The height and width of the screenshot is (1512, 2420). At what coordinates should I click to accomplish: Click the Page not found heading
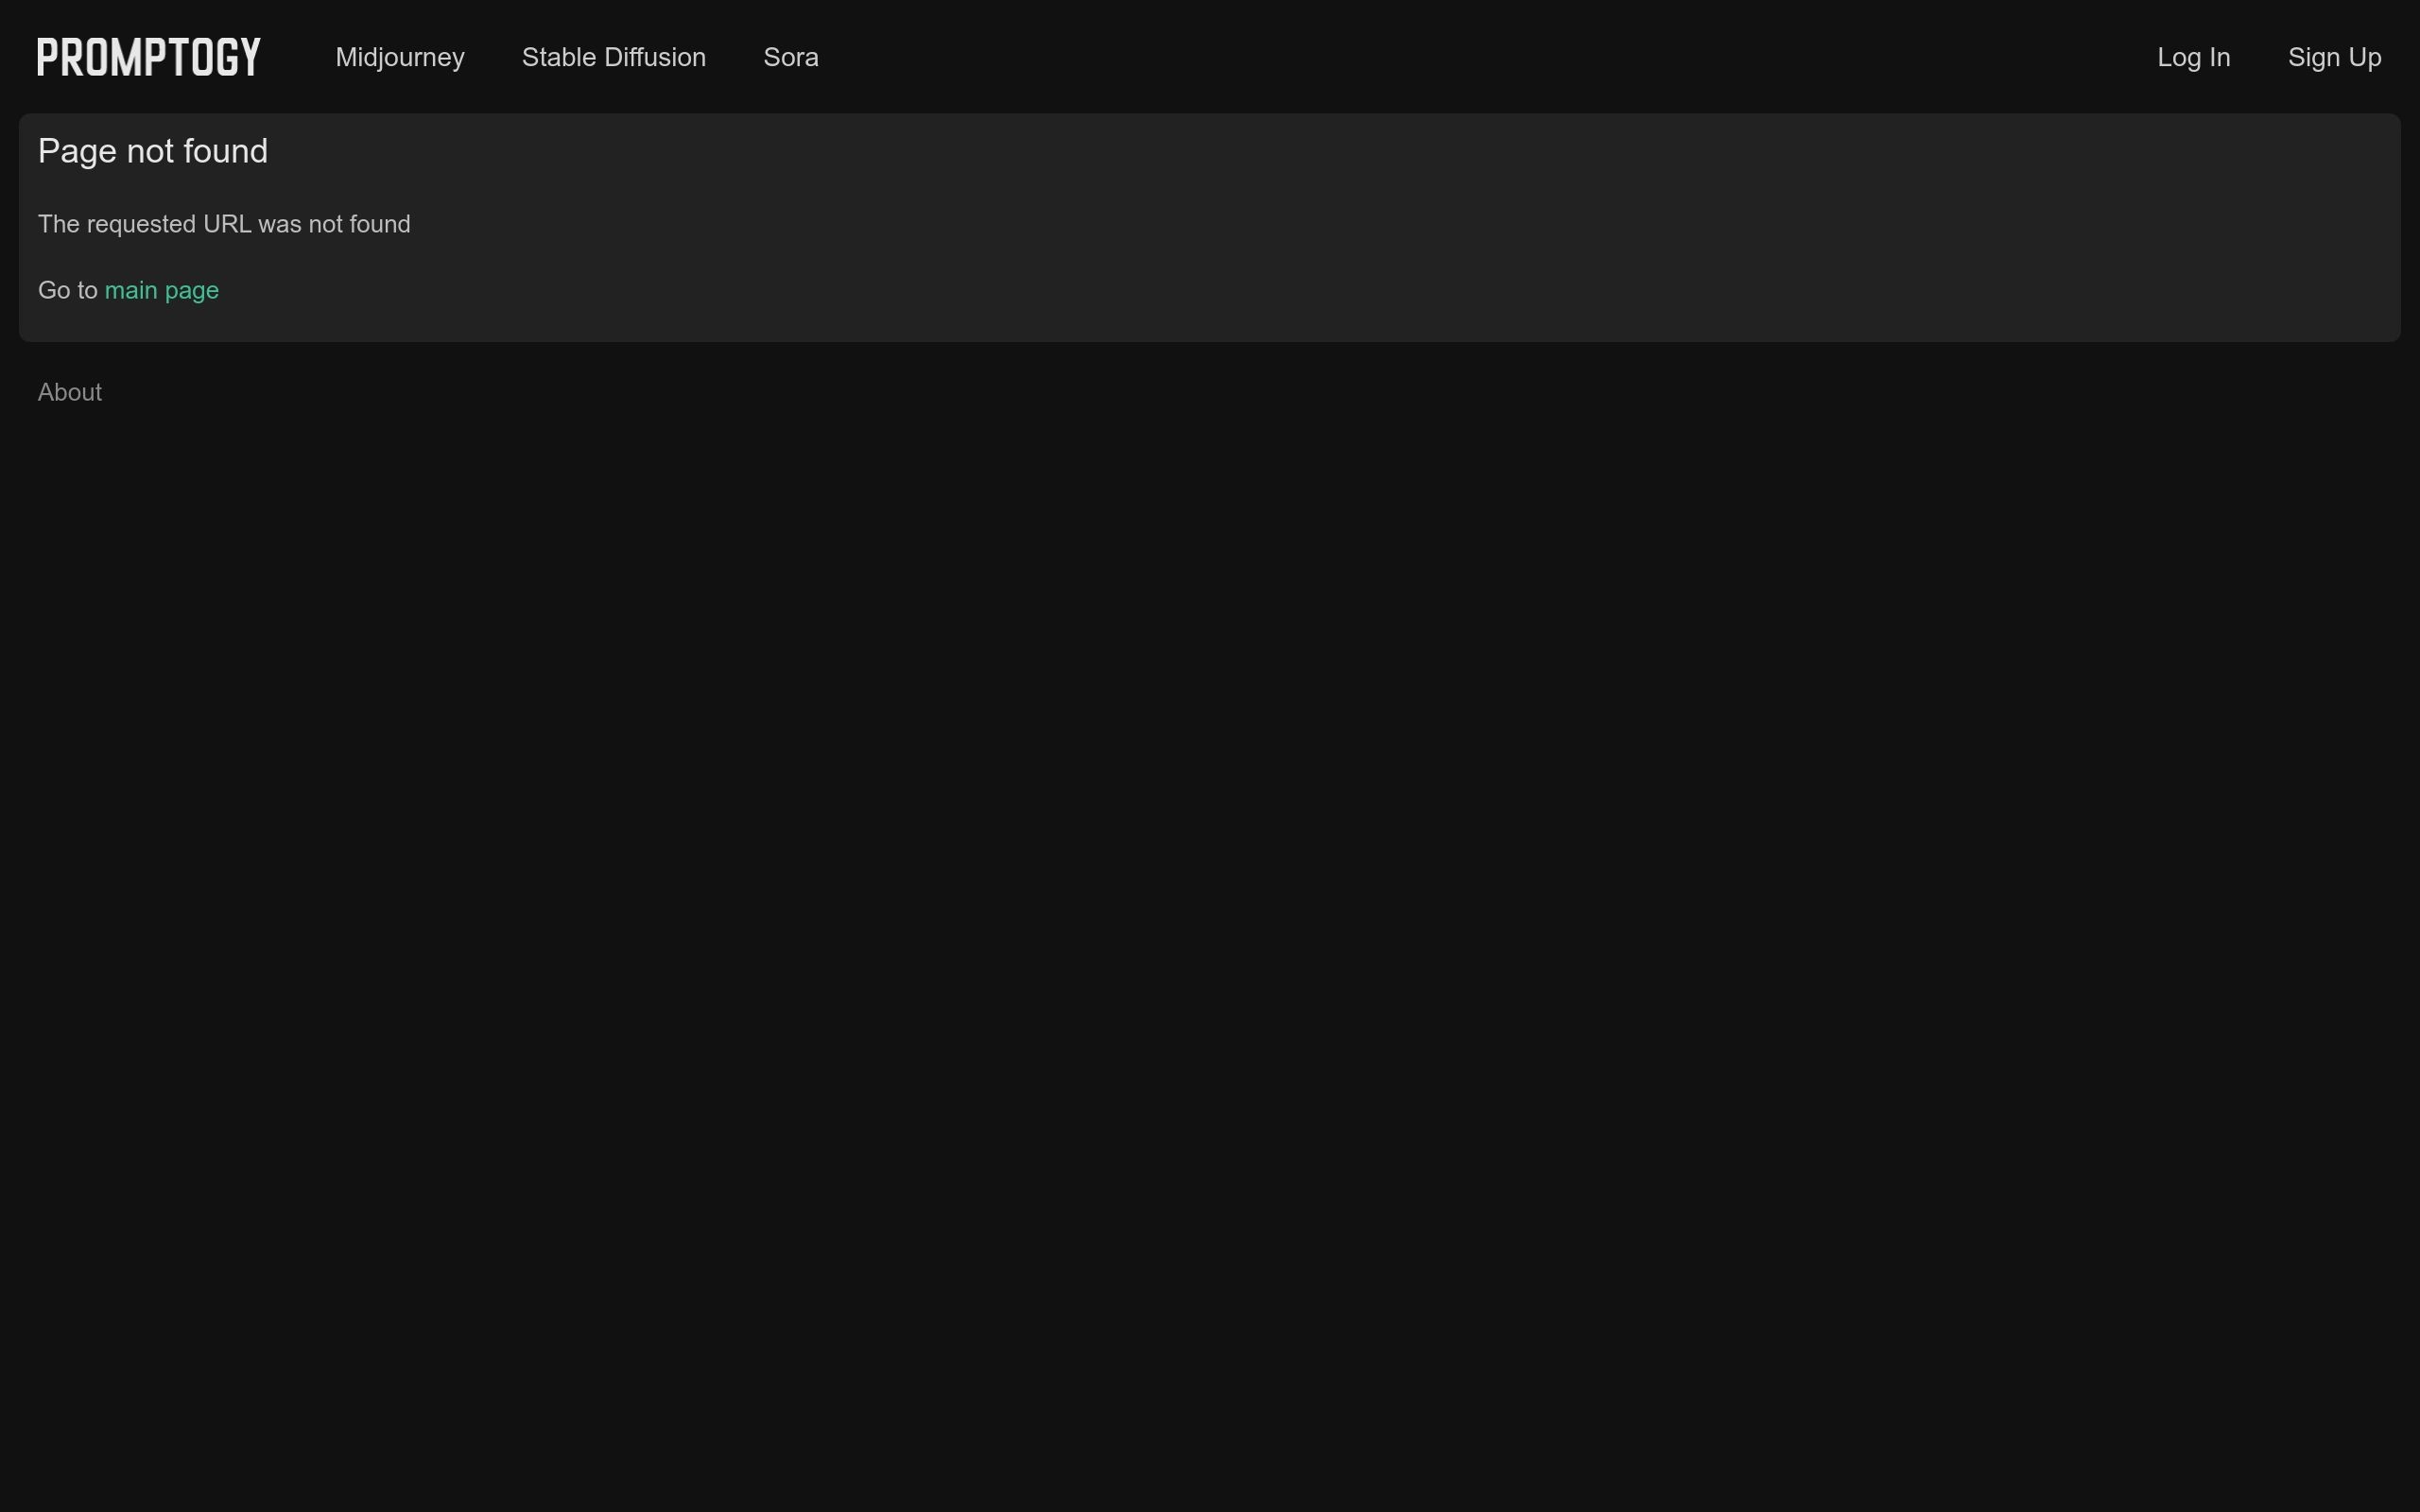click(x=153, y=151)
